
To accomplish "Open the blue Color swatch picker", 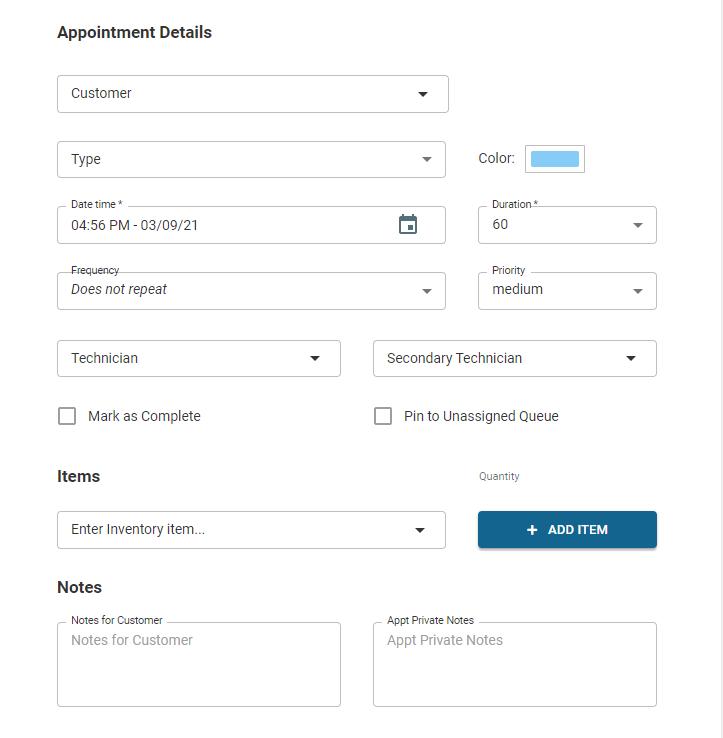I will click(x=555, y=159).
